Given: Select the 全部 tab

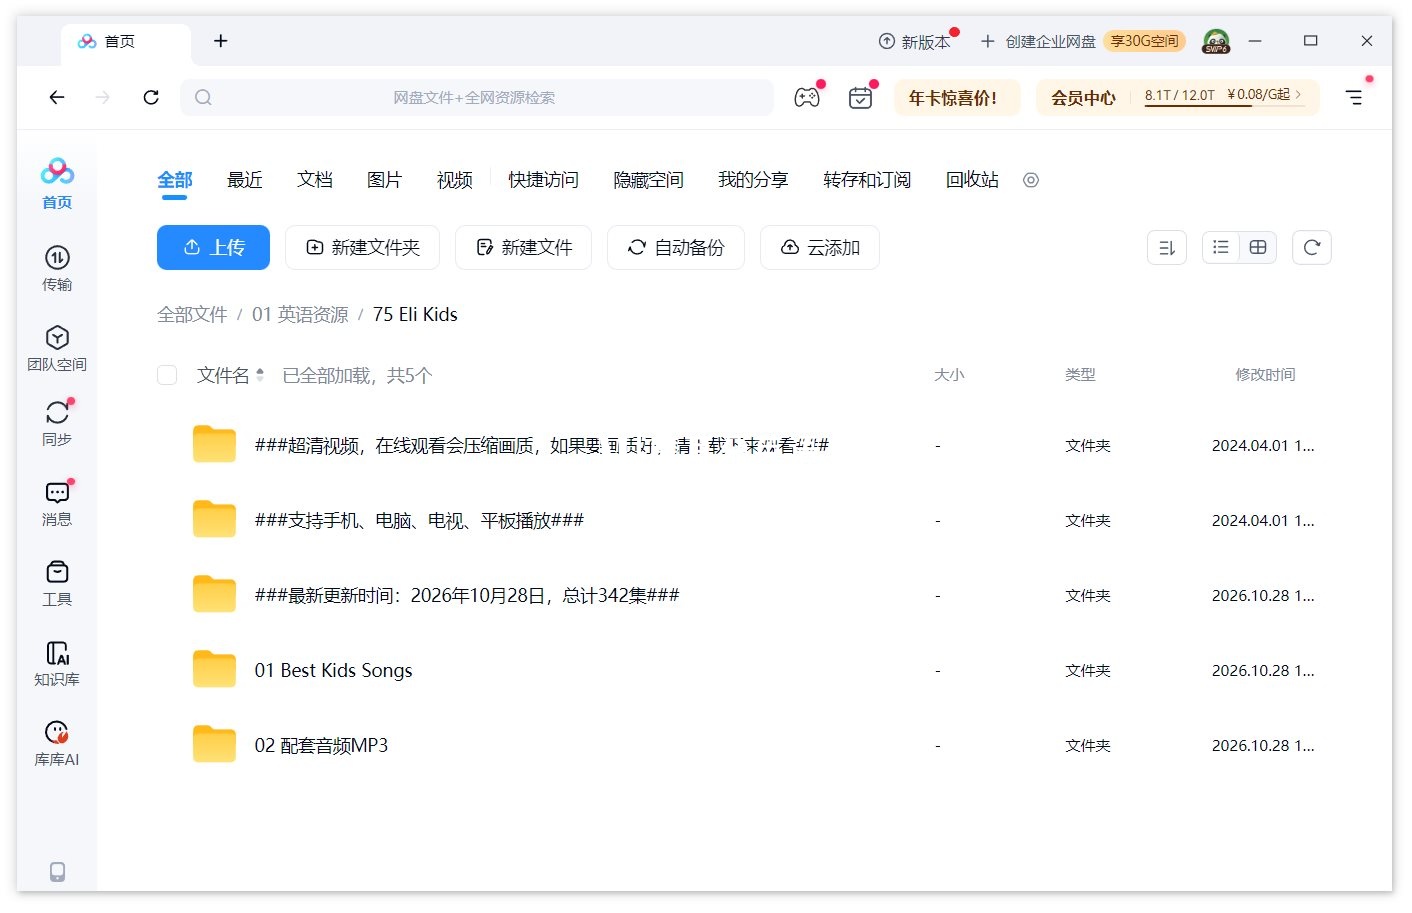Looking at the screenshot, I should pos(175,180).
